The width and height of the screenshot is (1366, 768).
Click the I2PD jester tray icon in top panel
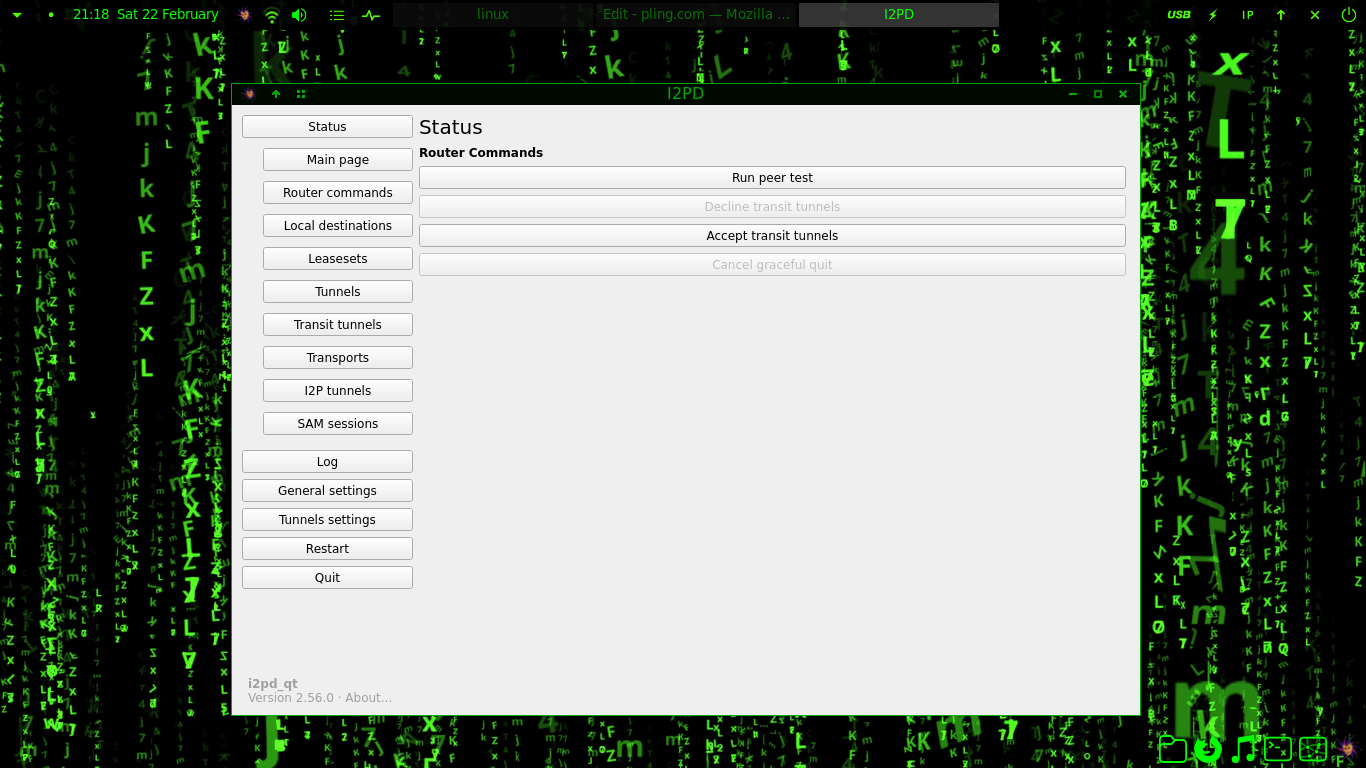click(244, 15)
